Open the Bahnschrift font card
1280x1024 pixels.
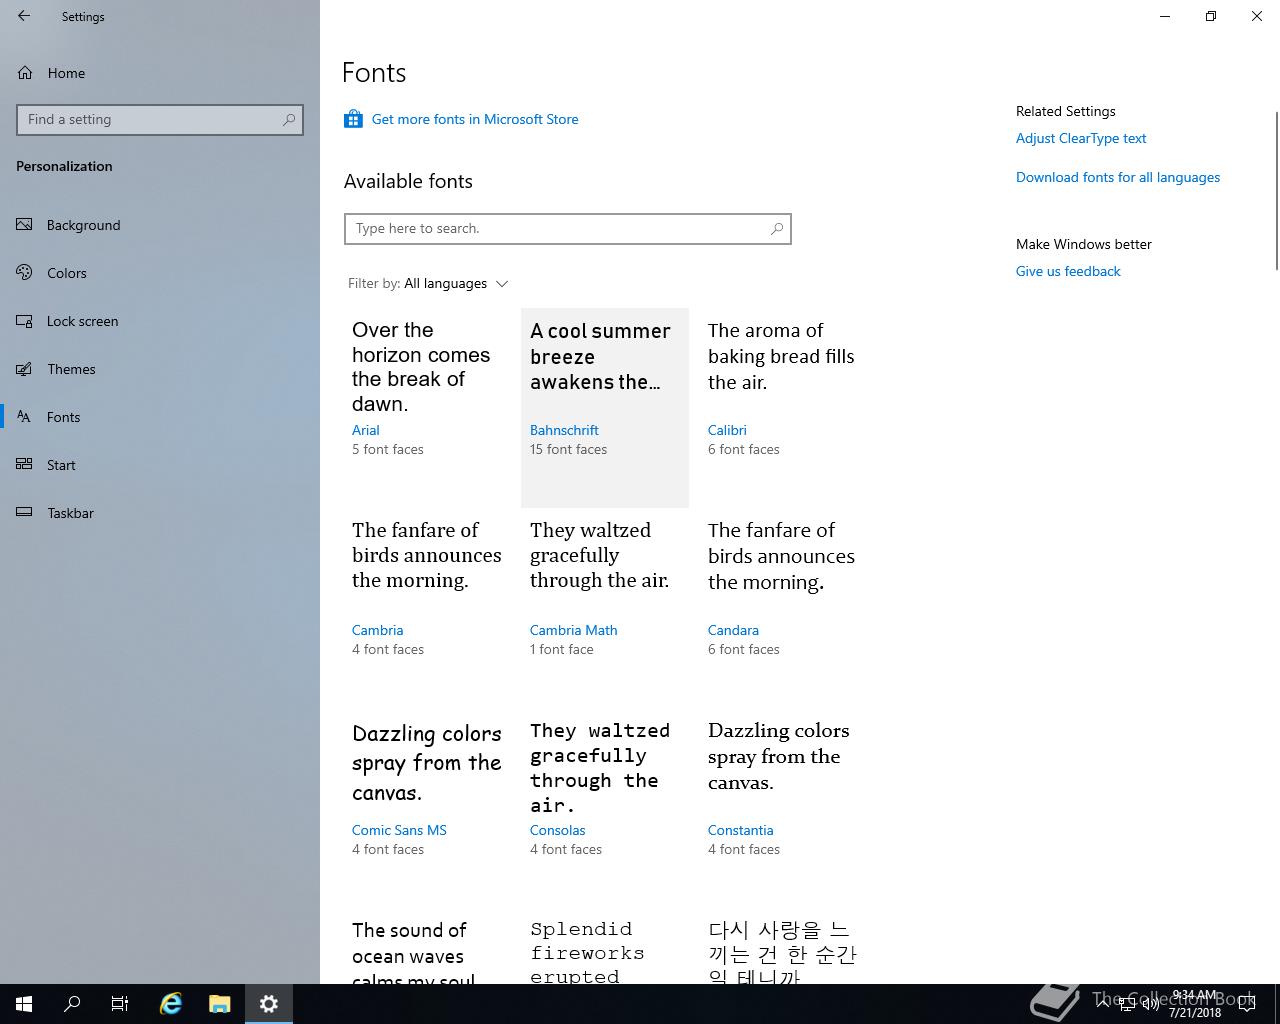click(605, 408)
